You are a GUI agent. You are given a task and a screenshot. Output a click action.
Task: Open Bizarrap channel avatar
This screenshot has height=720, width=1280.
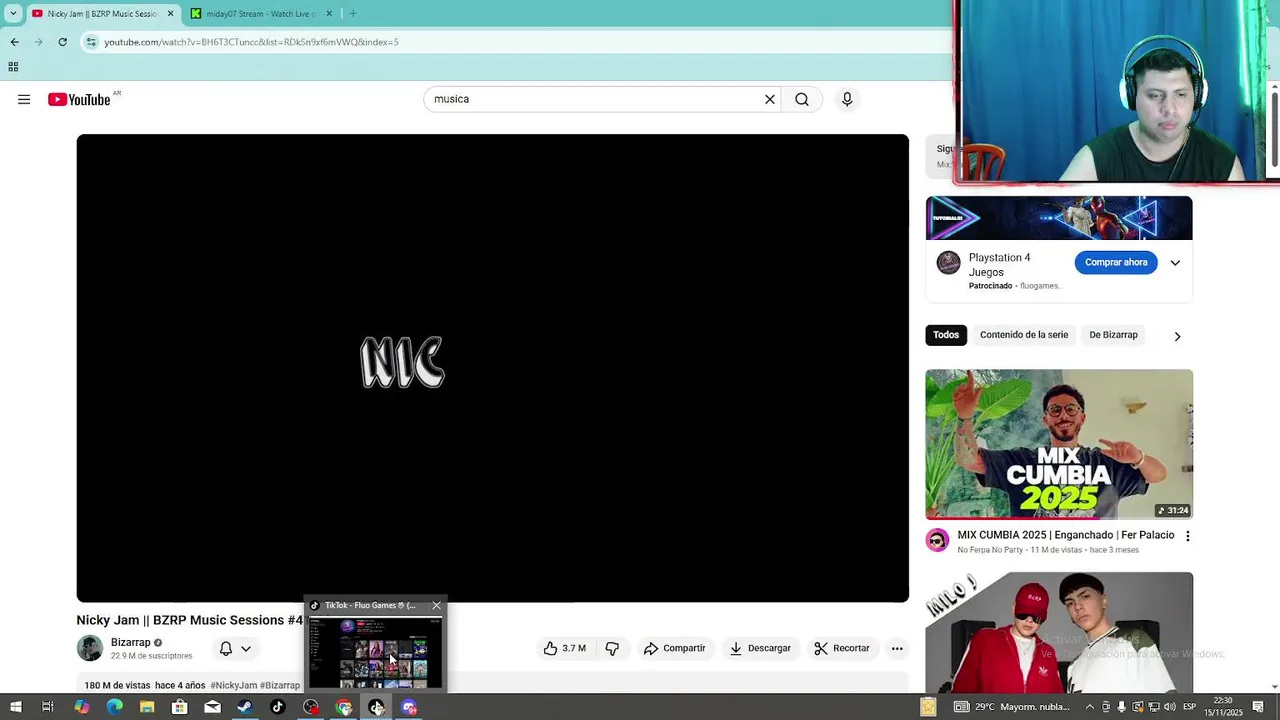point(90,648)
